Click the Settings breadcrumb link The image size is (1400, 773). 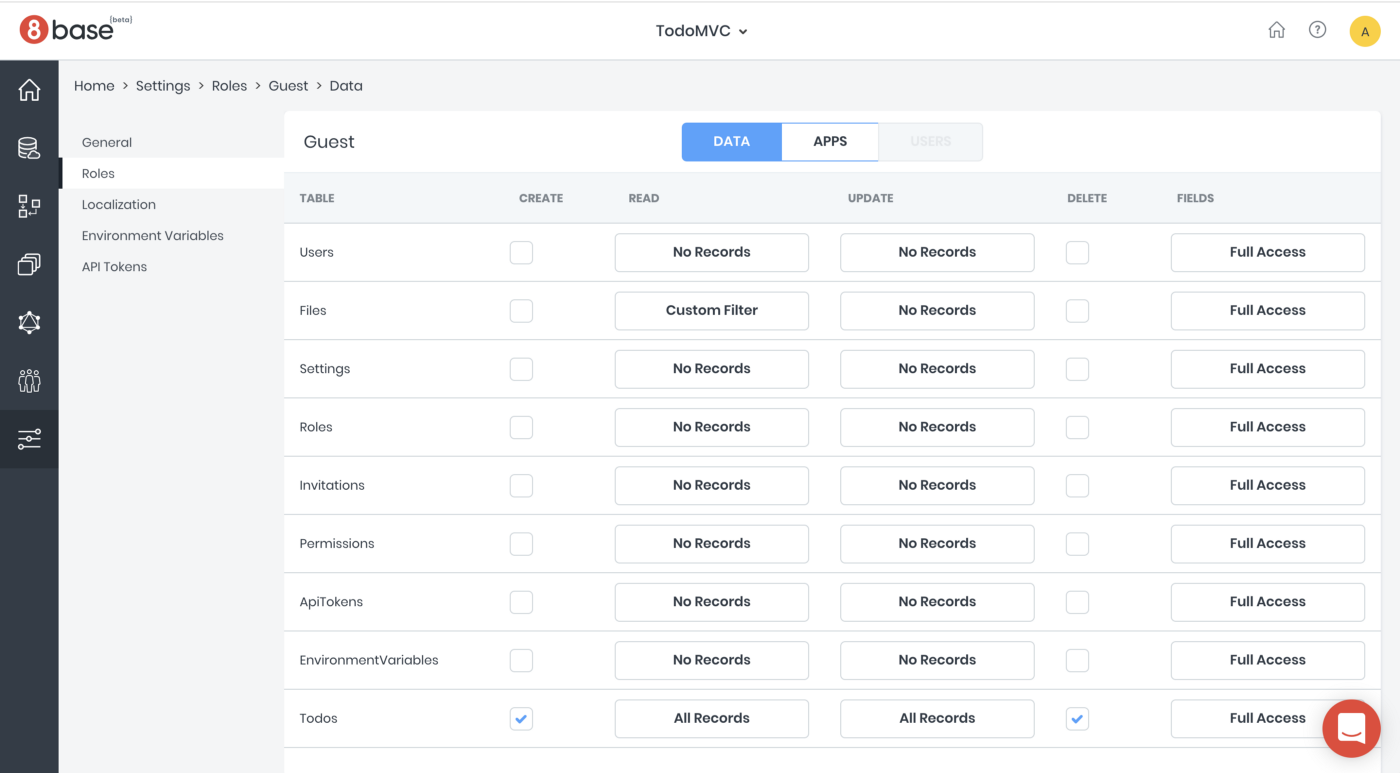click(x=163, y=85)
